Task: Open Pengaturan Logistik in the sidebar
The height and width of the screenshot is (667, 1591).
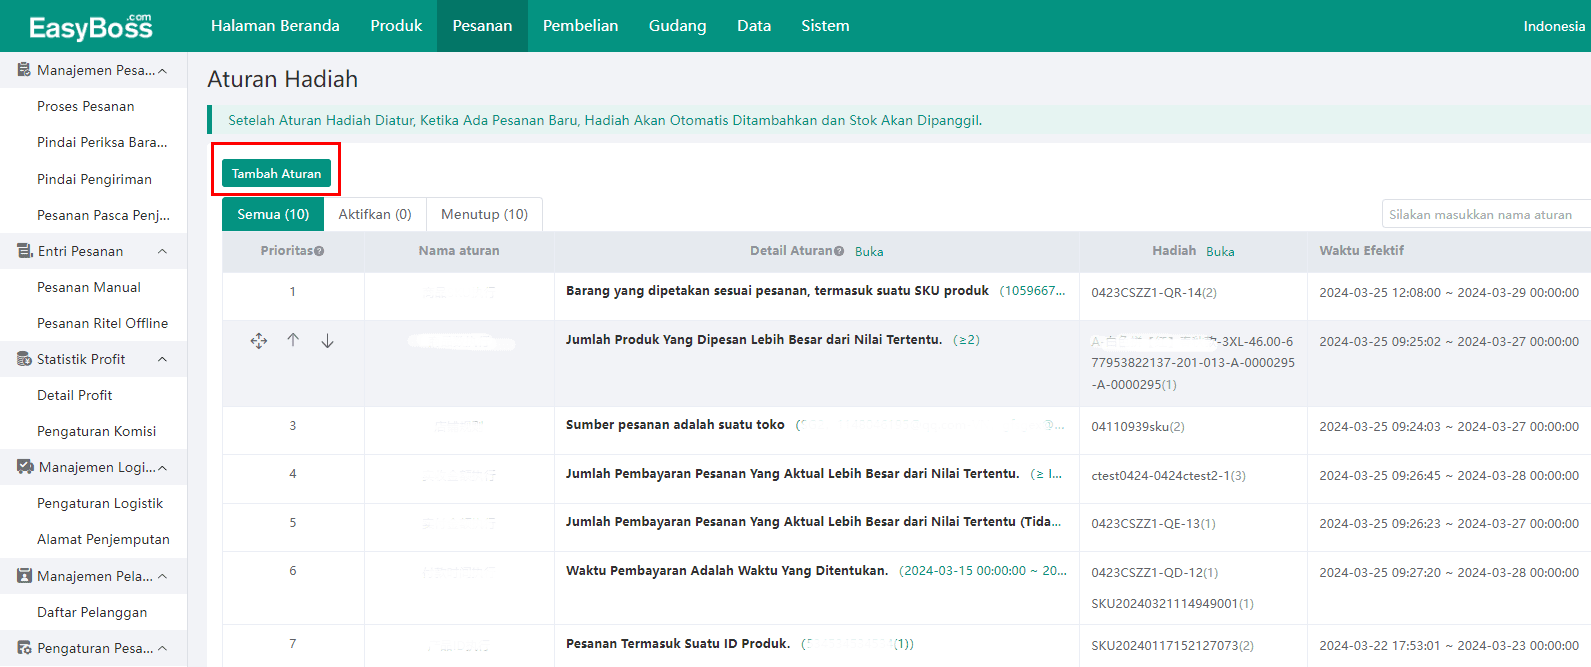Action: pos(100,503)
